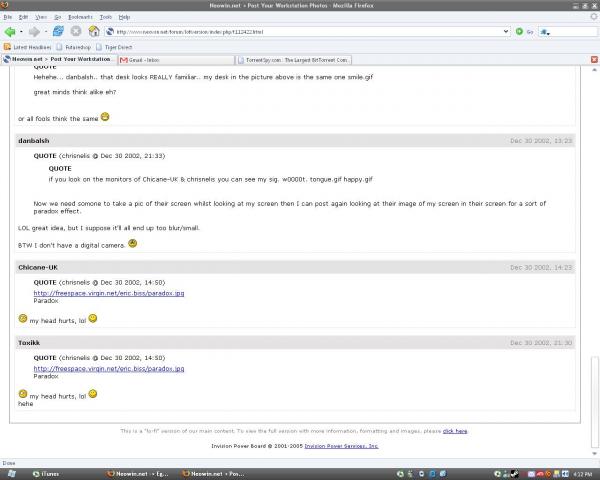Open the Tiger Direct bookmark
The image size is (600, 480).
click(x=114, y=47)
